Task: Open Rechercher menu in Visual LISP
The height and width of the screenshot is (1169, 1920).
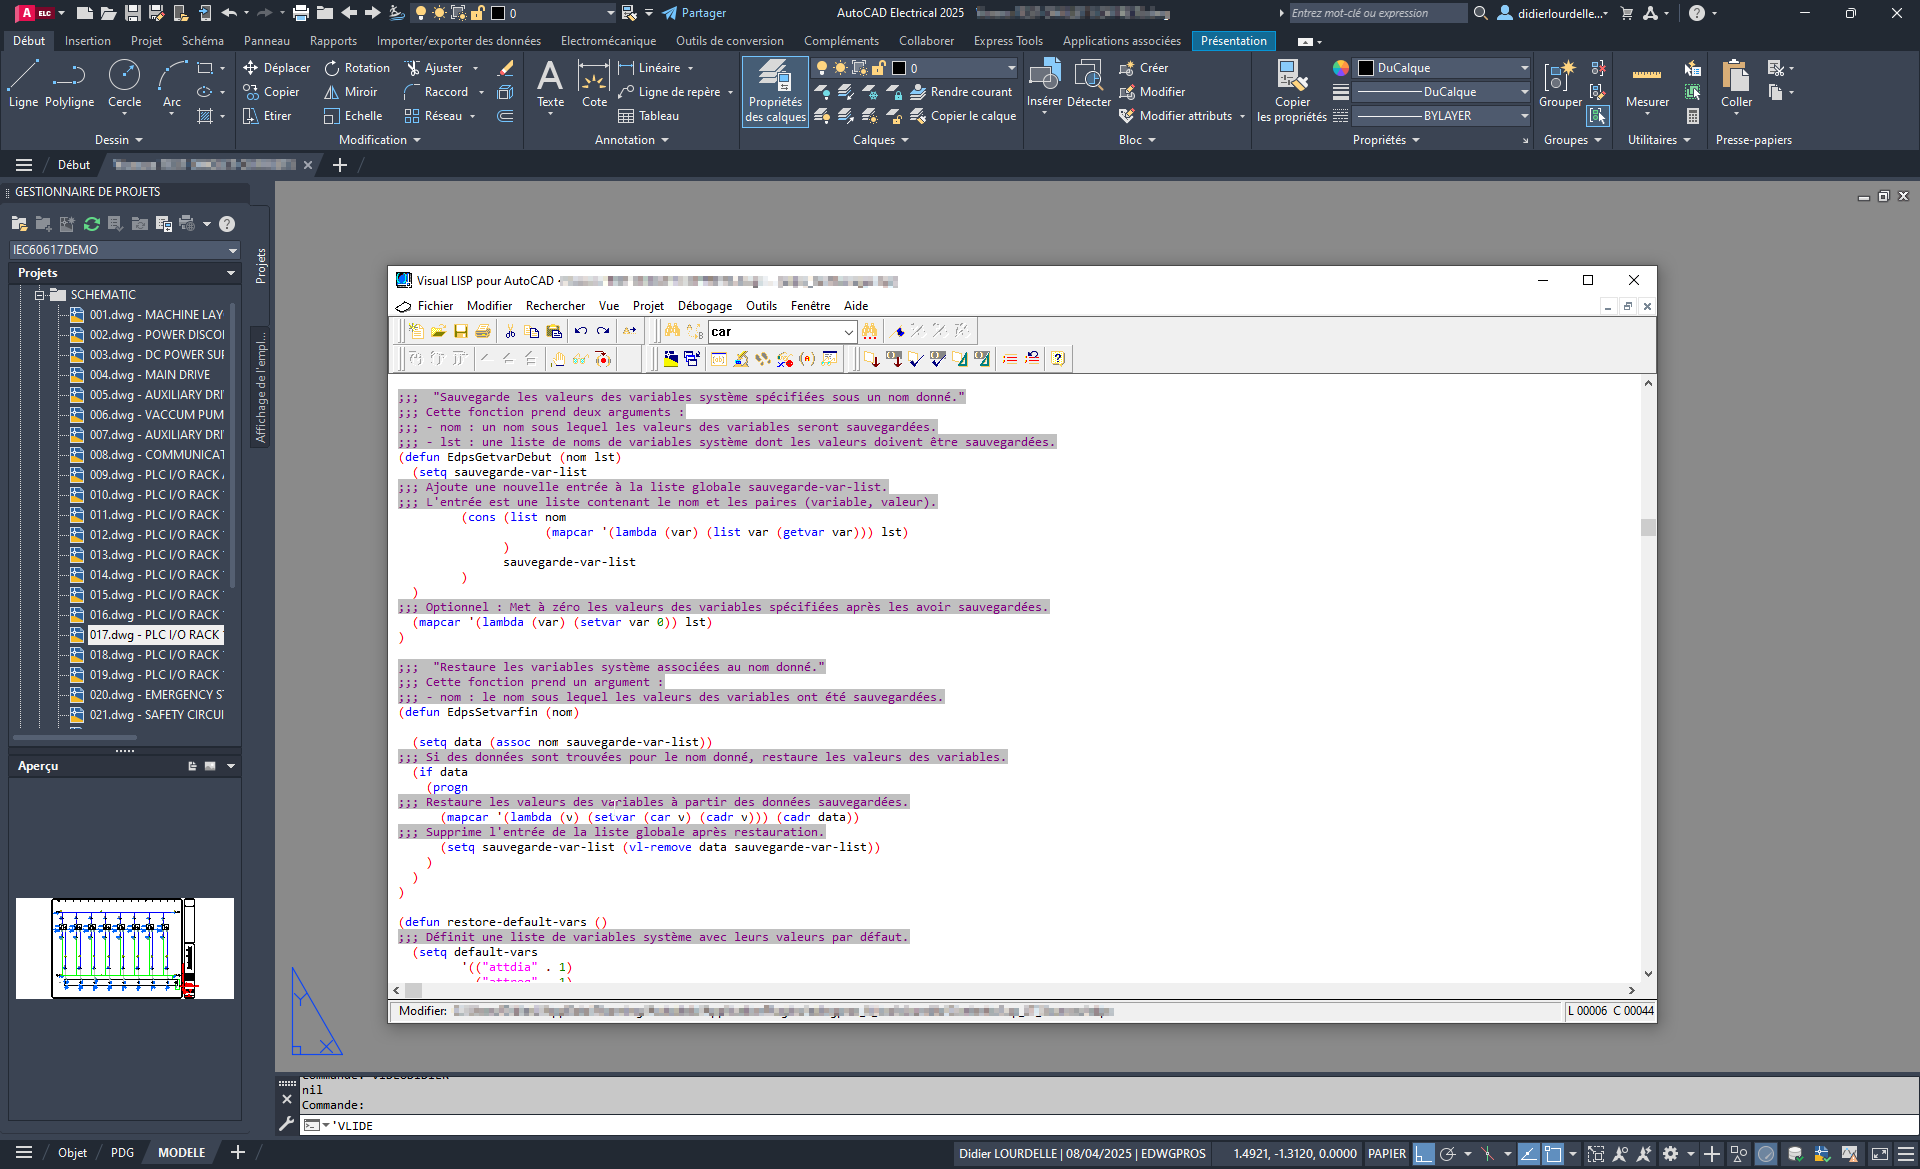Action: [555, 306]
